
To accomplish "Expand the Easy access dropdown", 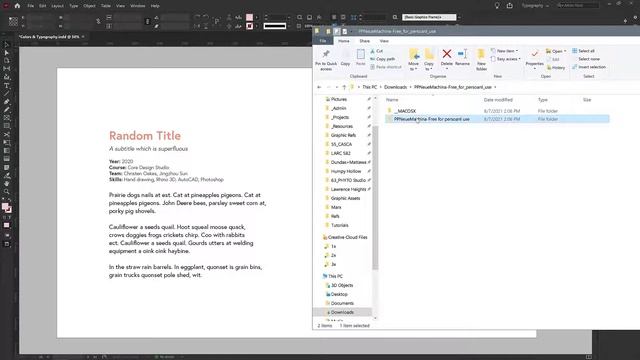I will pyautogui.click(x=519, y=59).
